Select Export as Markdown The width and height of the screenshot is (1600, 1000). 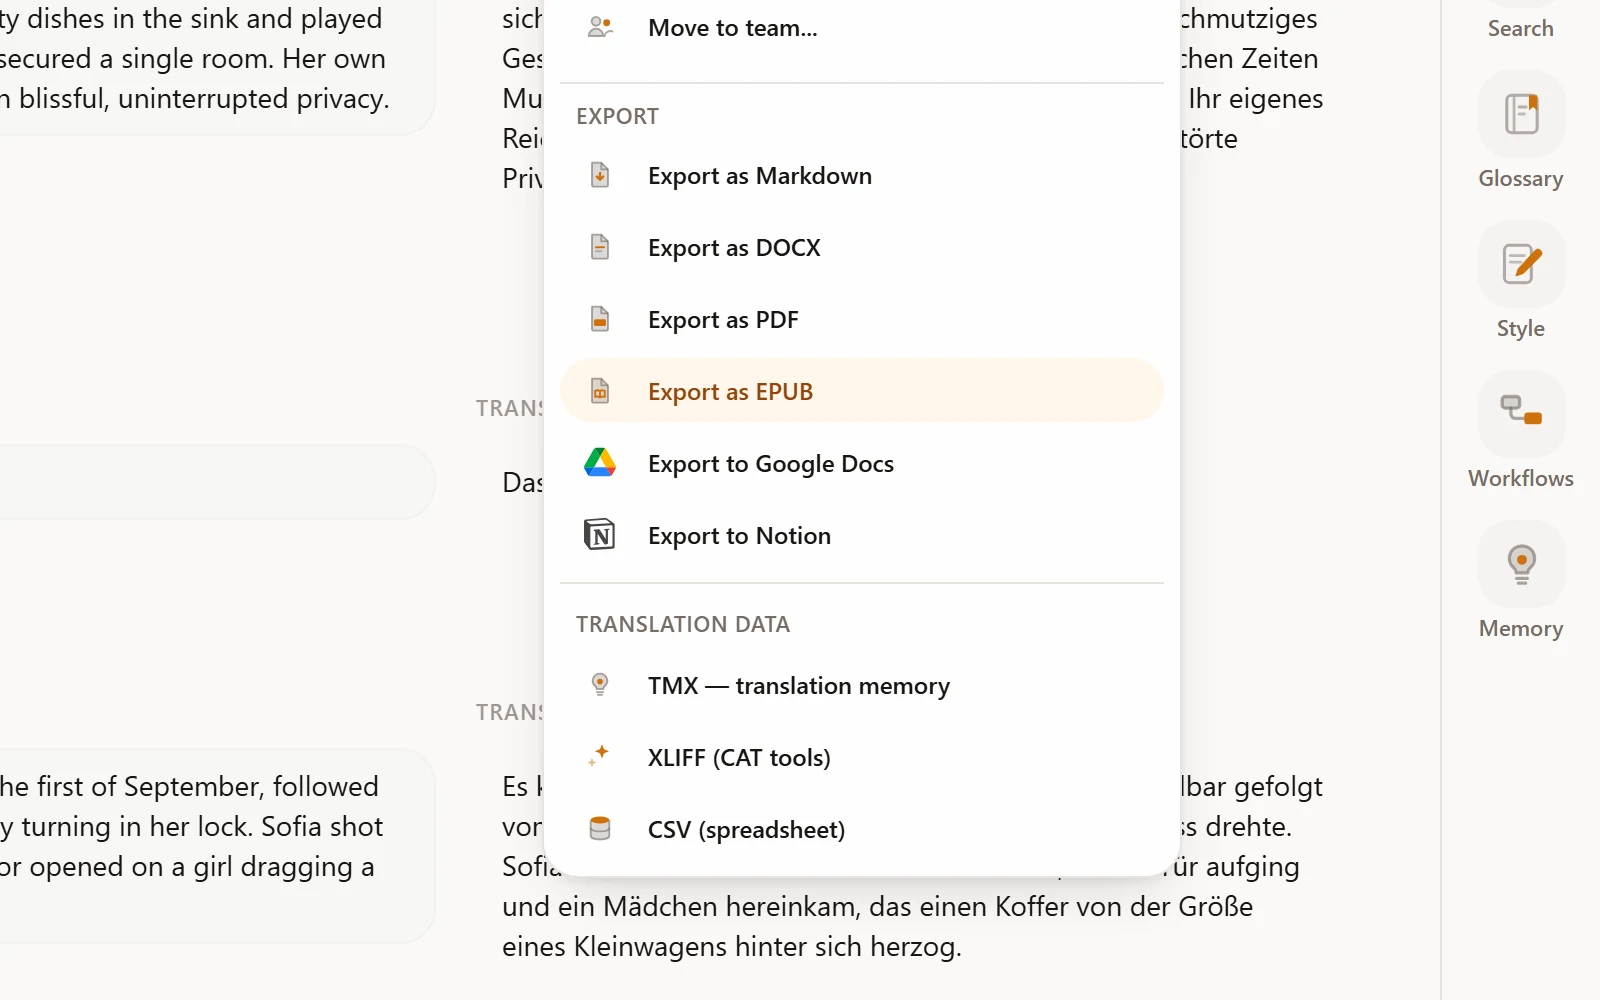(x=862, y=175)
